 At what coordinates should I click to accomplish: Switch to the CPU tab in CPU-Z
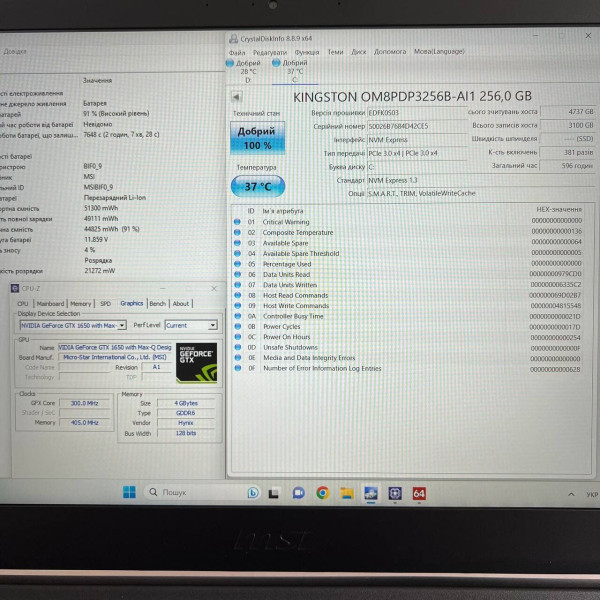23,304
